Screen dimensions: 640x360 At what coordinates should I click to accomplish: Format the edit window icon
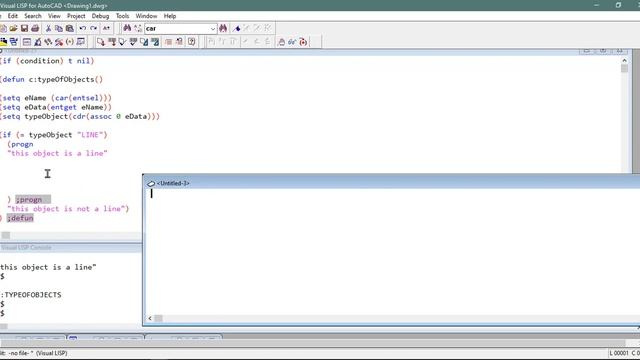[144, 42]
